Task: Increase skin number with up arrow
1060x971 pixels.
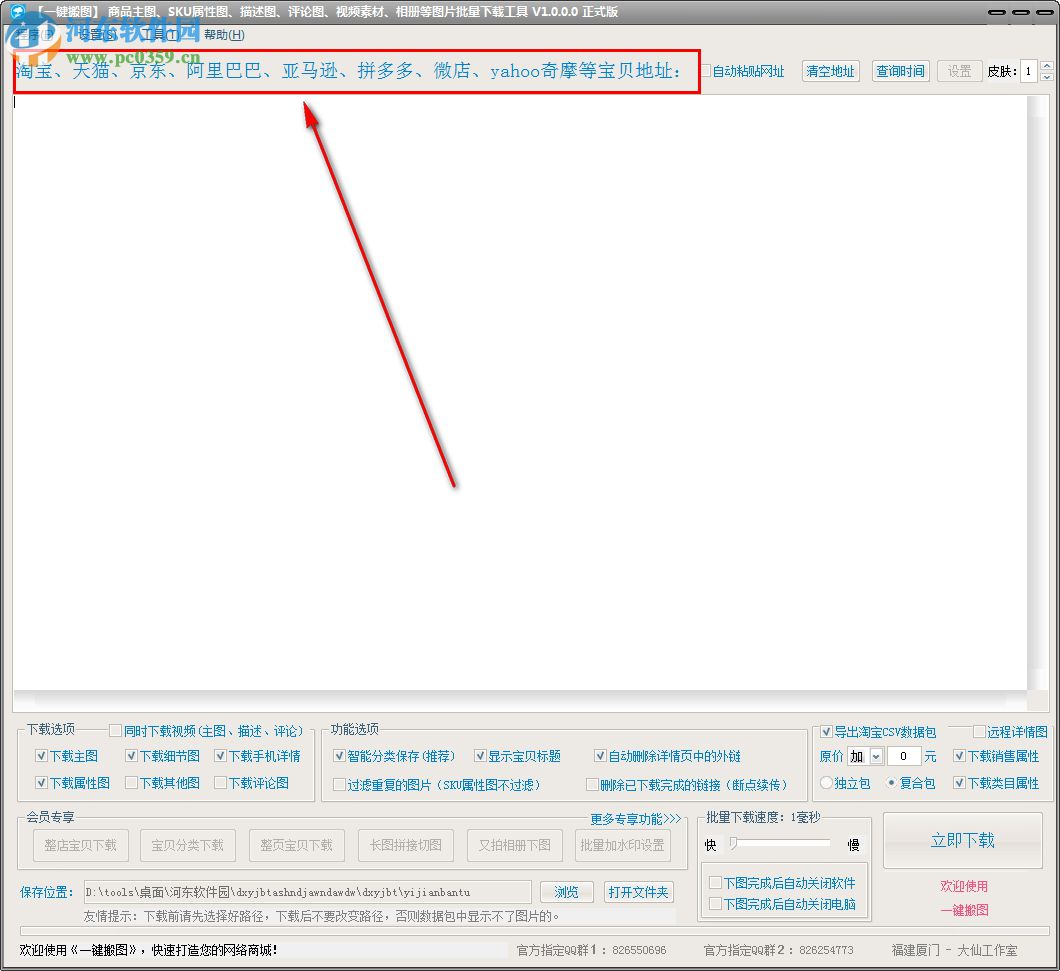Action: (1046, 66)
